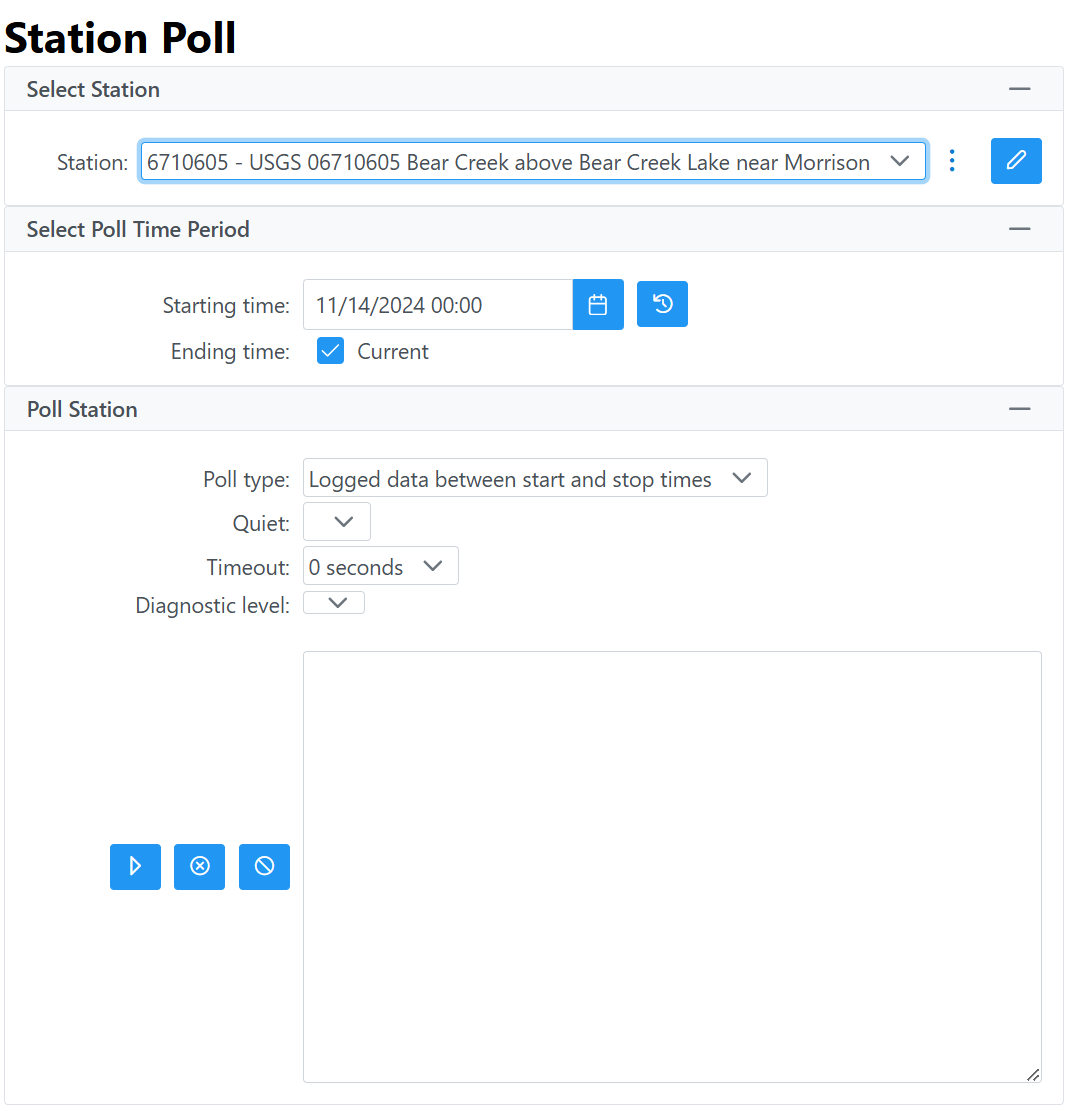Collapse the Poll Station panel
1071x1111 pixels.
[x=1019, y=410]
